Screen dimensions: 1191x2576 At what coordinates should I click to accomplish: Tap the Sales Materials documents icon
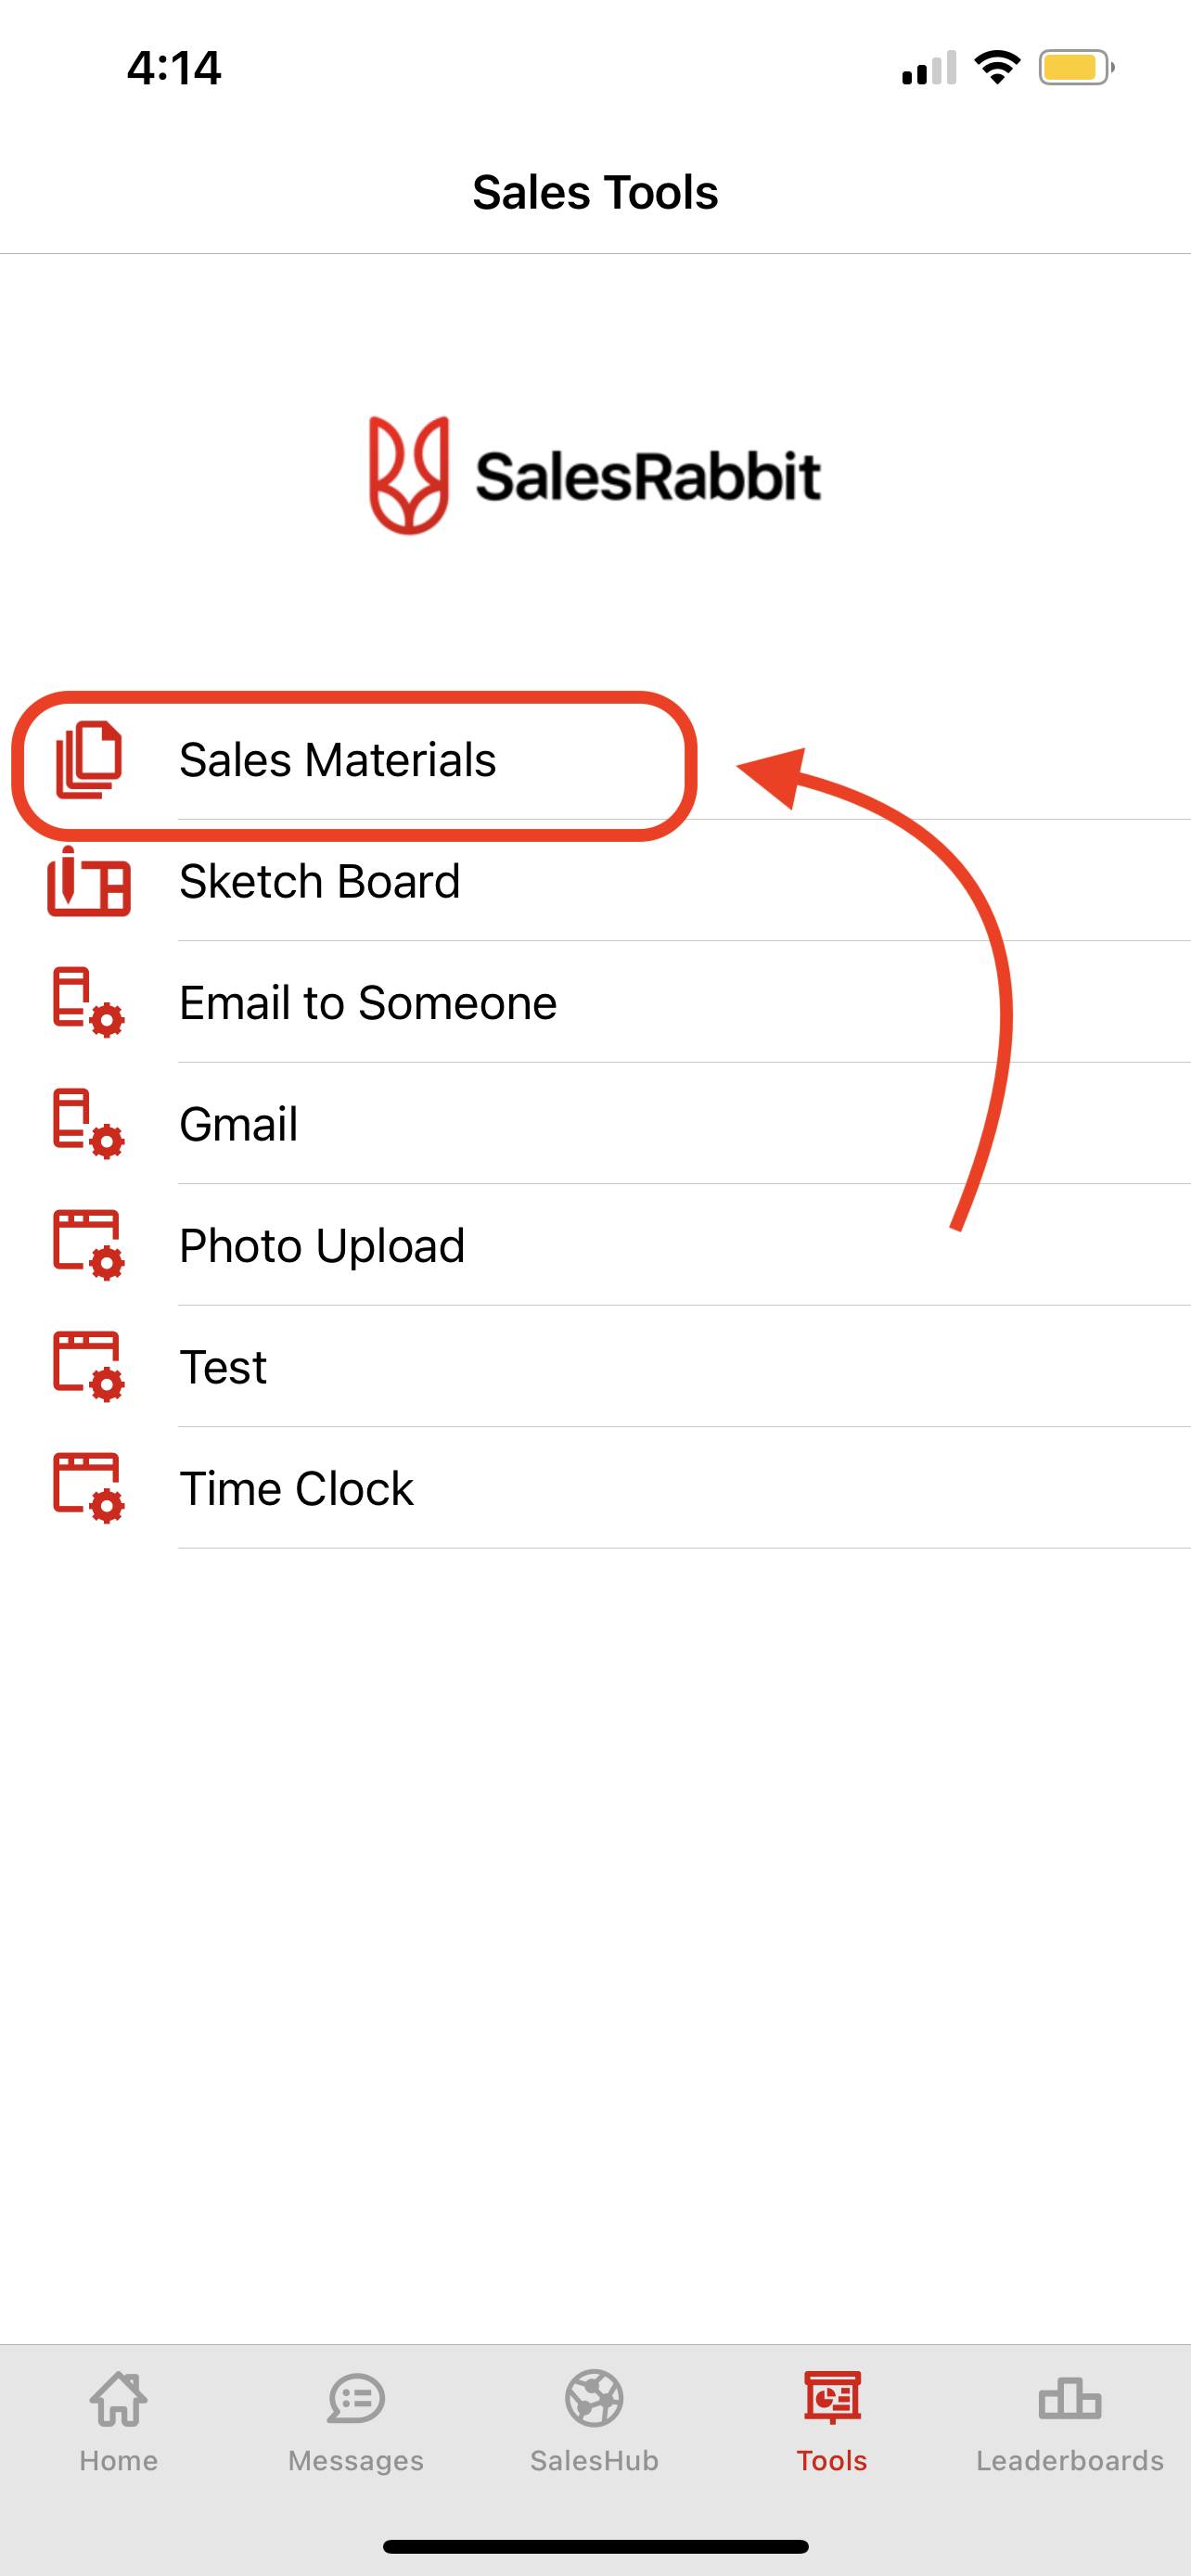pyautogui.click(x=89, y=760)
